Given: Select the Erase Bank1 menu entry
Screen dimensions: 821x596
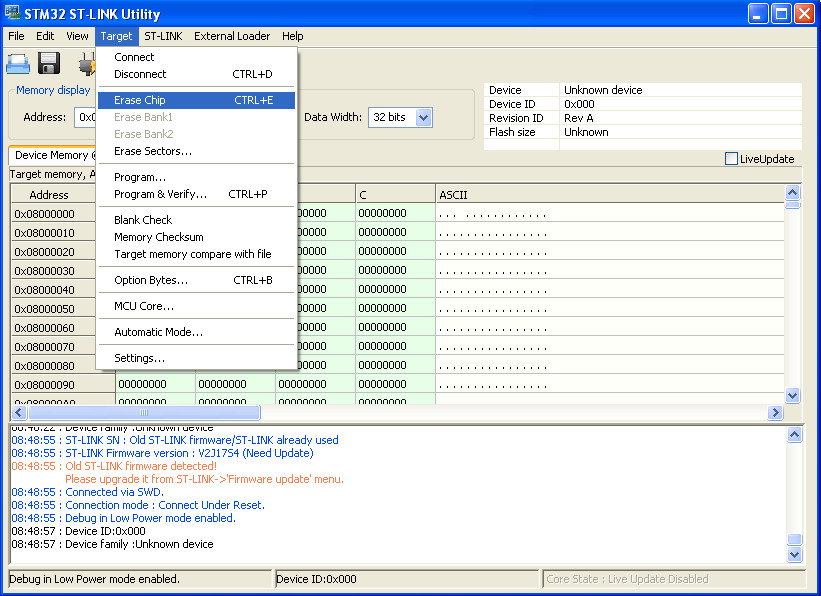Looking at the screenshot, I should (x=196, y=117).
